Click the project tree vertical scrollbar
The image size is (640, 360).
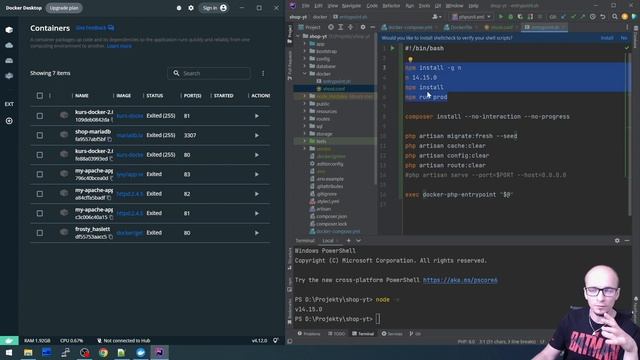[x=375, y=108]
